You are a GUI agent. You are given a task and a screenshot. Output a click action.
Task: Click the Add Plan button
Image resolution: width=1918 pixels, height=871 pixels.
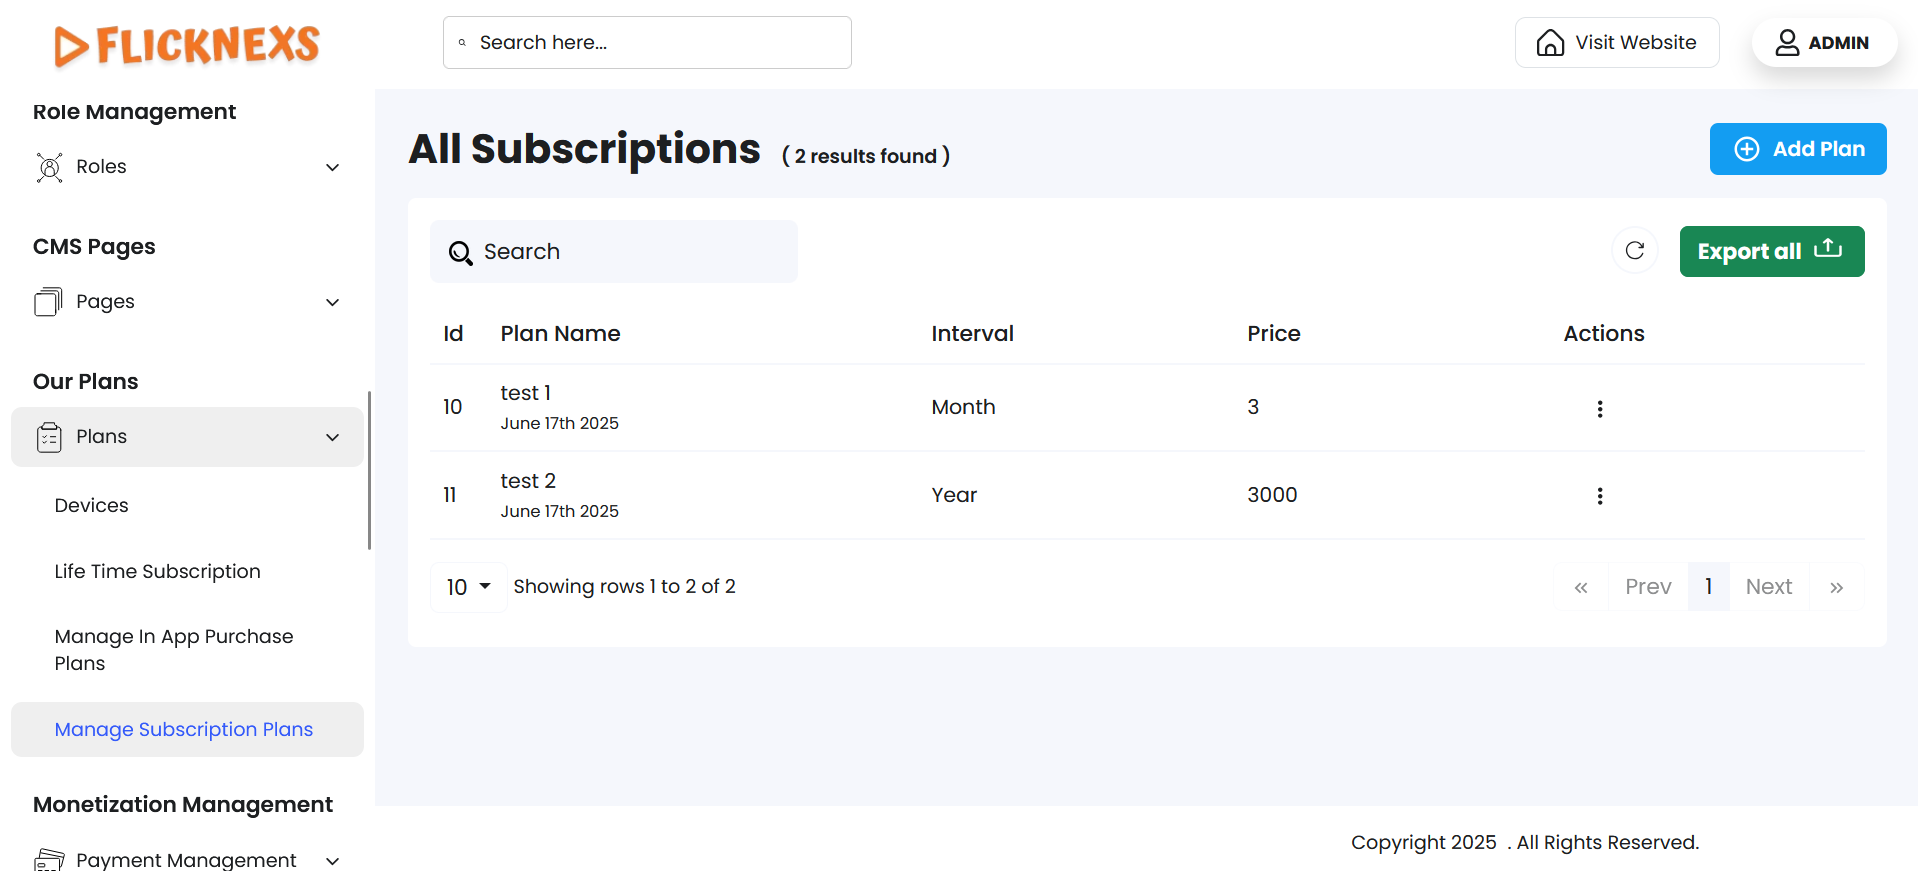point(1797,149)
